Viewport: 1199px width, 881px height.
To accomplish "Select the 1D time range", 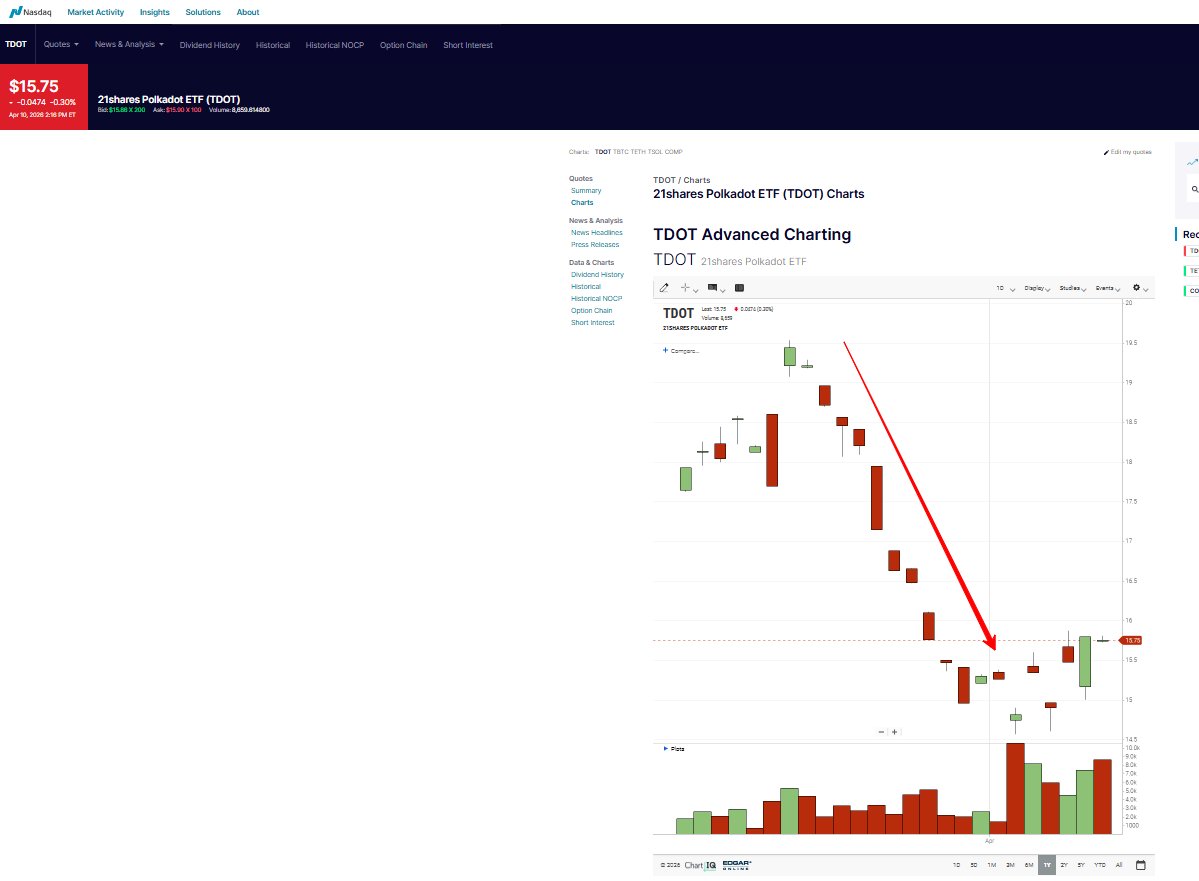I will coord(956,865).
